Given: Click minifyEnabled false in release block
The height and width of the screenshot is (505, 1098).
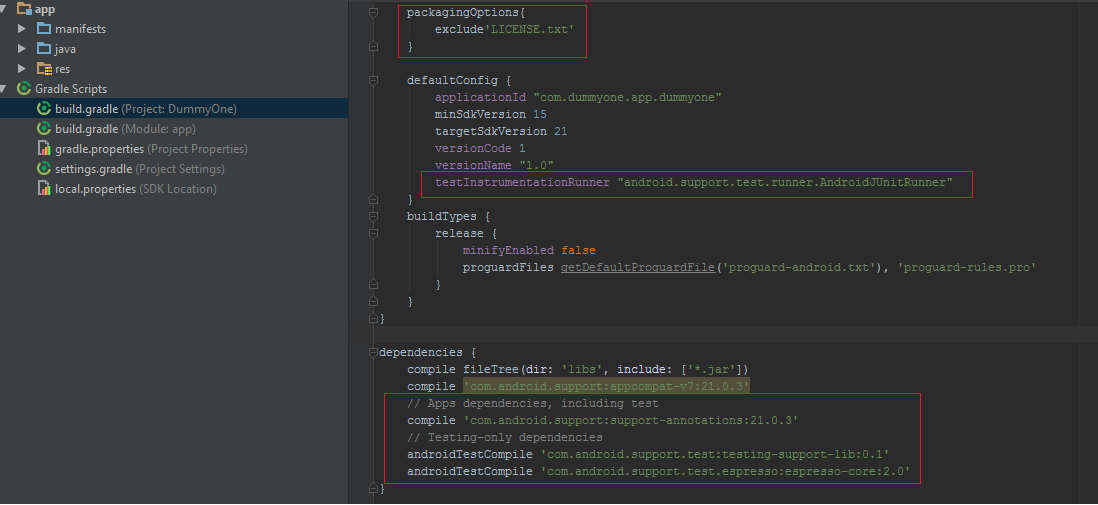Looking at the screenshot, I should pyautogui.click(x=529, y=250).
